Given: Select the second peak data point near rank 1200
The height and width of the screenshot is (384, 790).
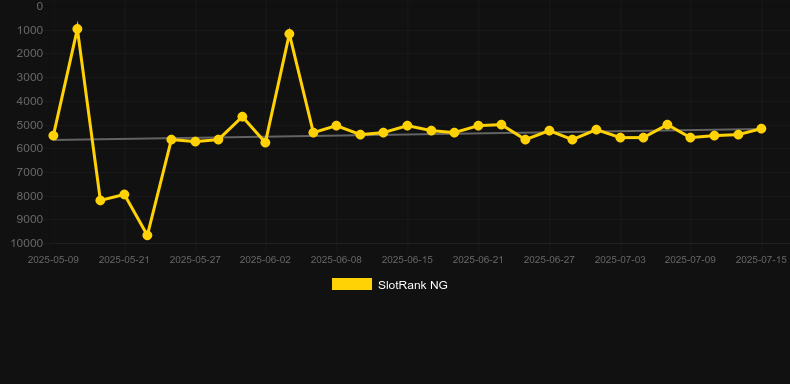Looking at the screenshot, I should tap(289, 34).
